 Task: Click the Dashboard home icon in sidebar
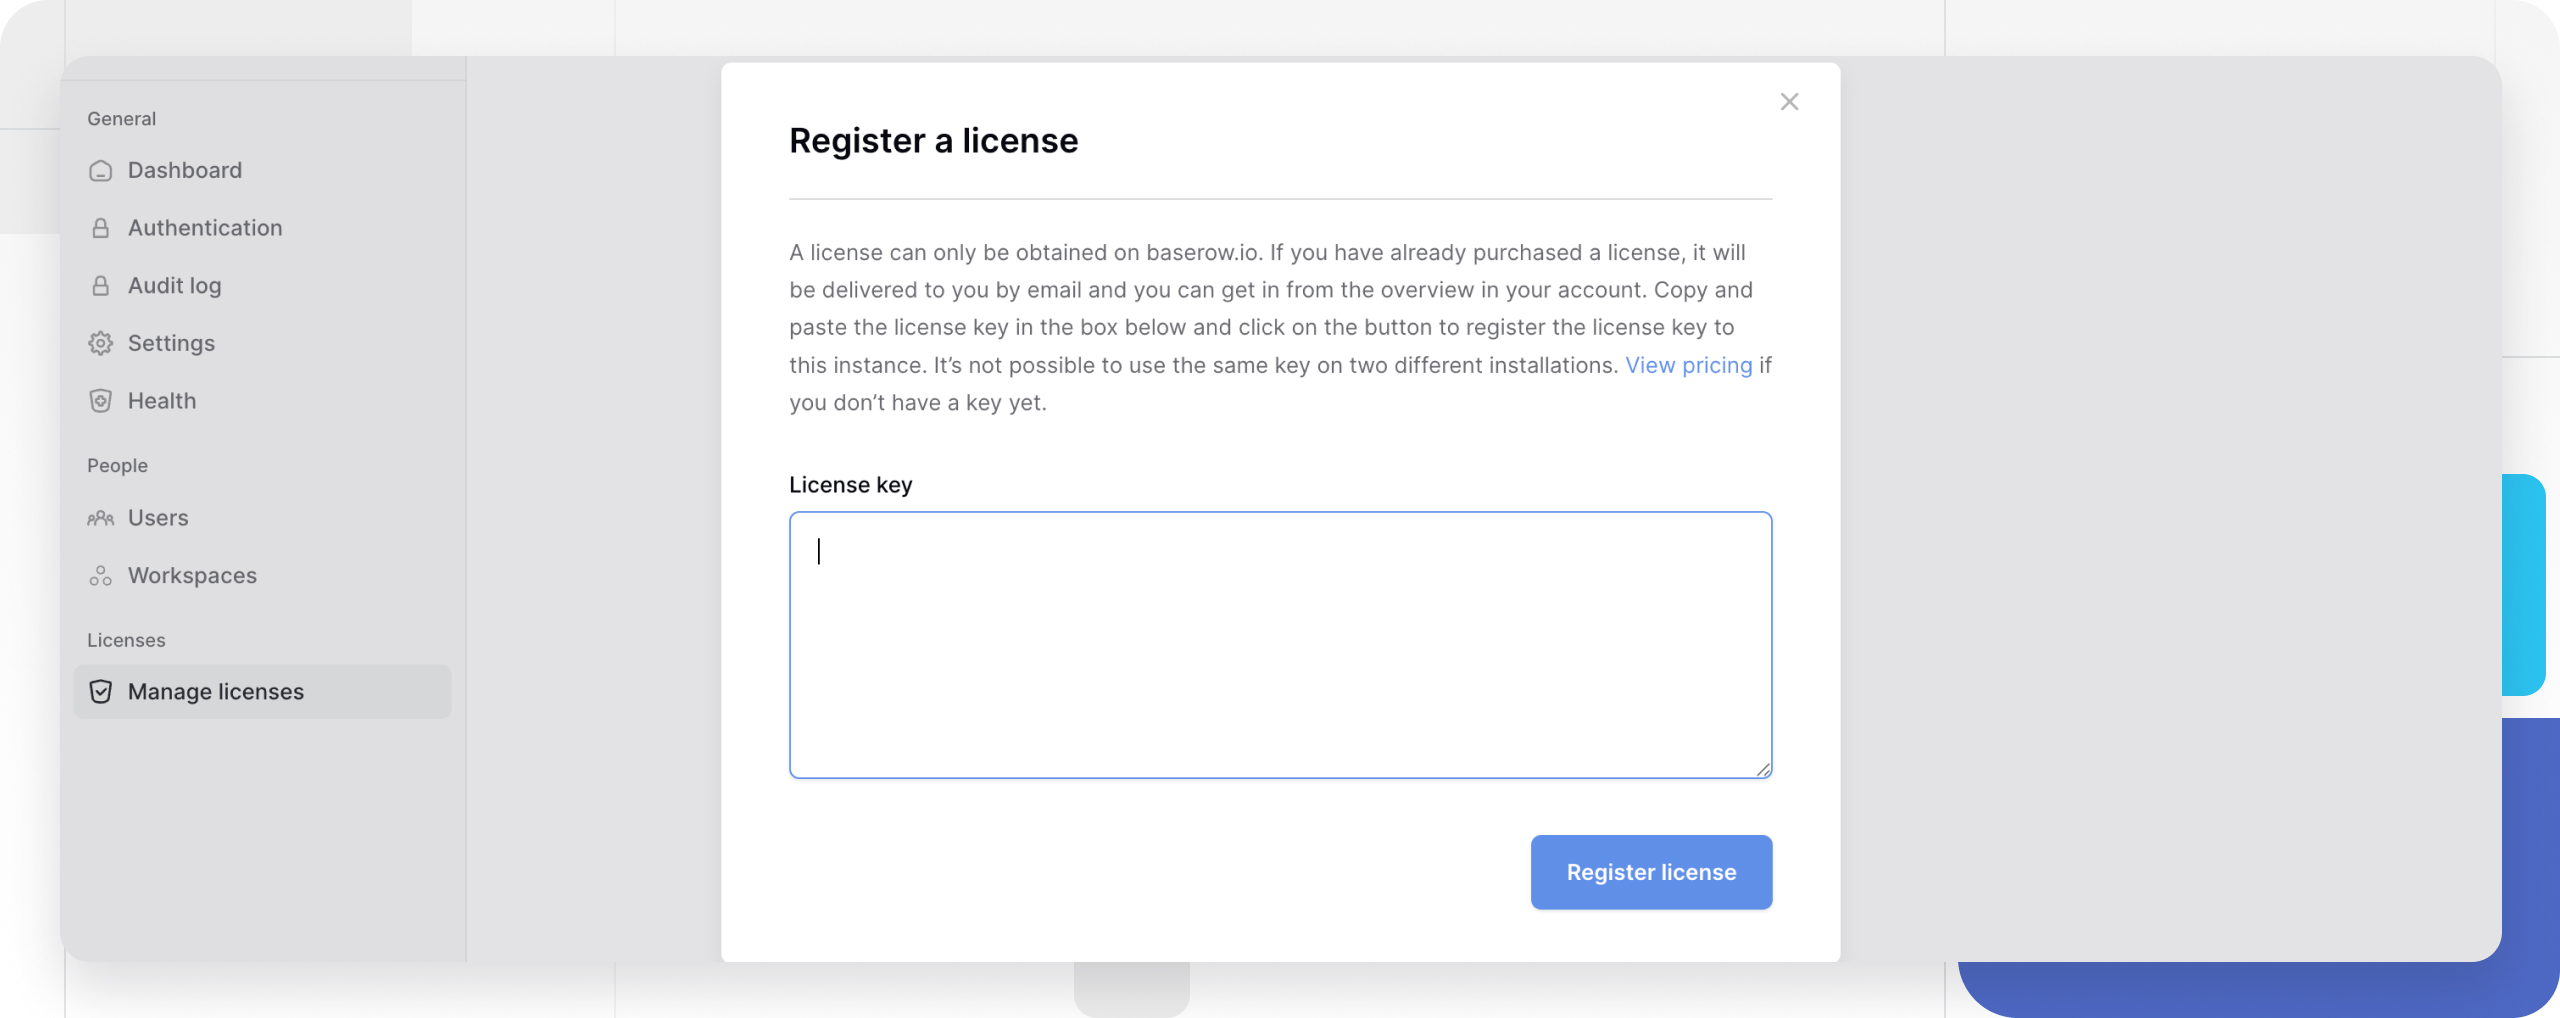pos(100,171)
